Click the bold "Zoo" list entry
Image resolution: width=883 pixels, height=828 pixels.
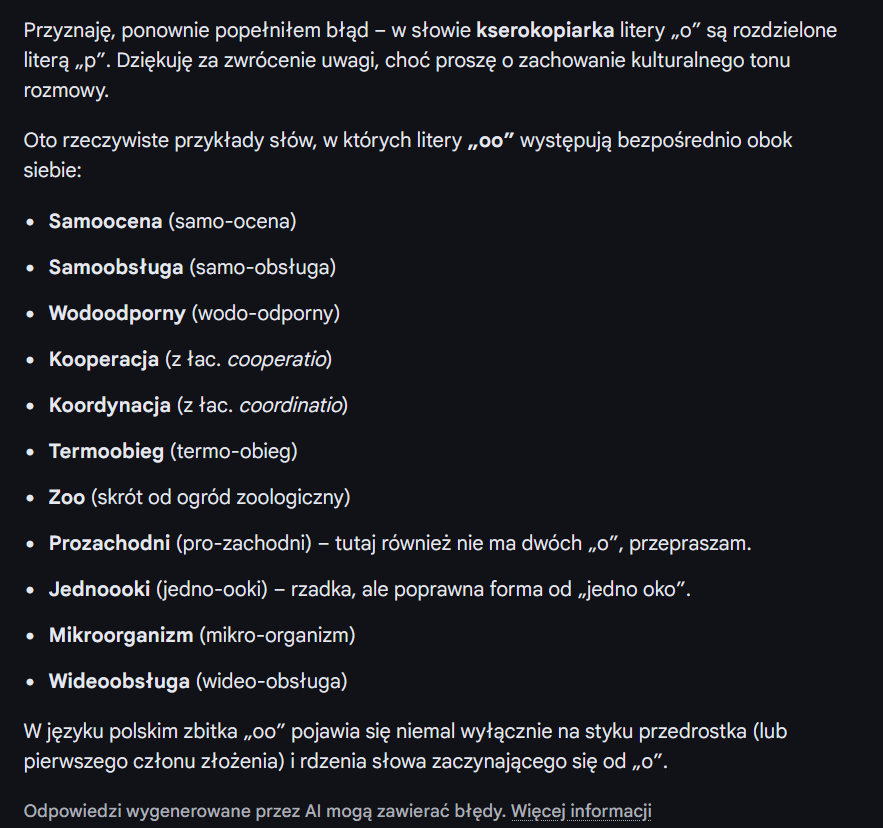pyautogui.click(x=67, y=497)
